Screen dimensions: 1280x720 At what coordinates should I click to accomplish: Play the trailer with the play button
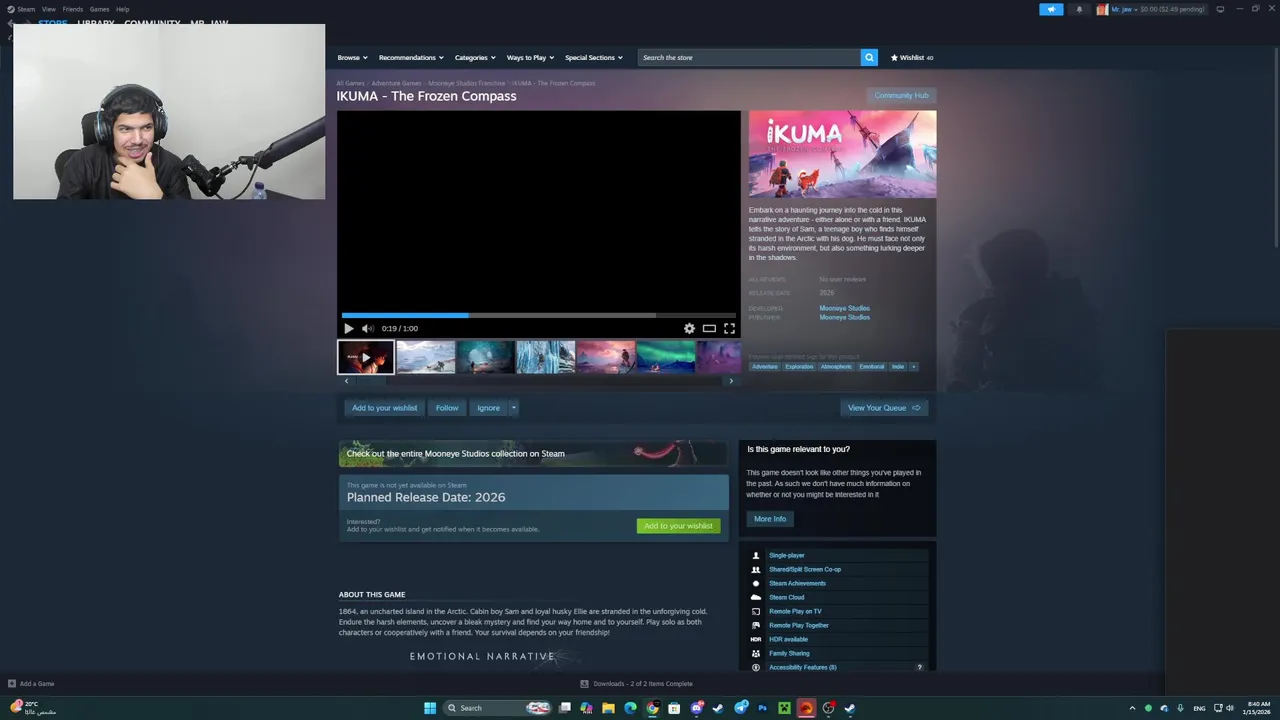348,328
